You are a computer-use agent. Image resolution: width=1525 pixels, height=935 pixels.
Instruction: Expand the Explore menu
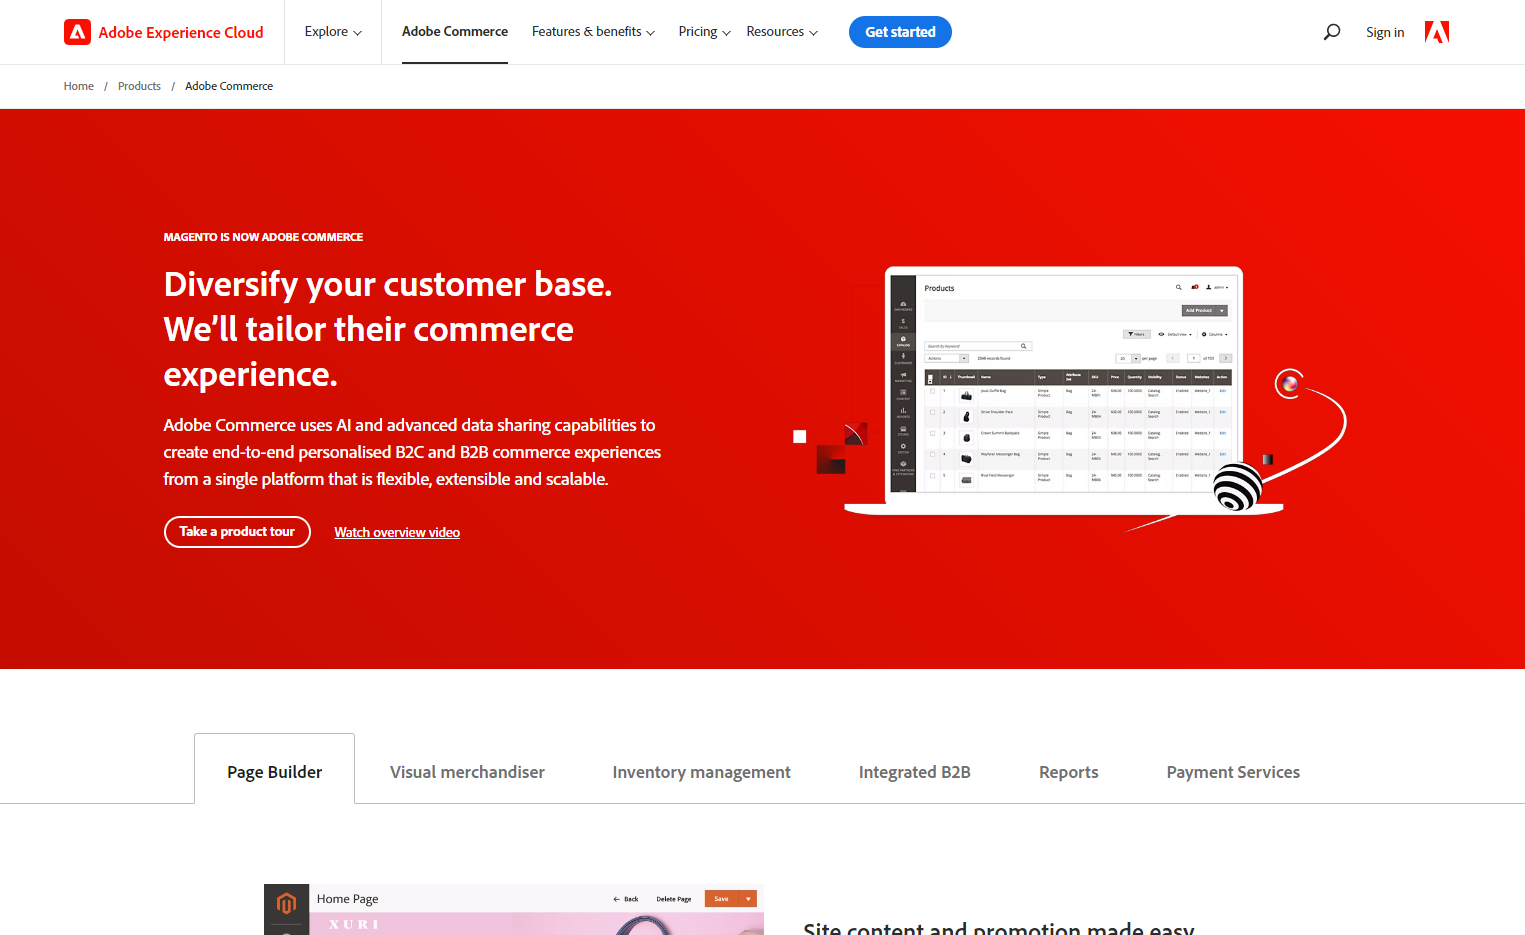pyautogui.click(x=333, y=32)
